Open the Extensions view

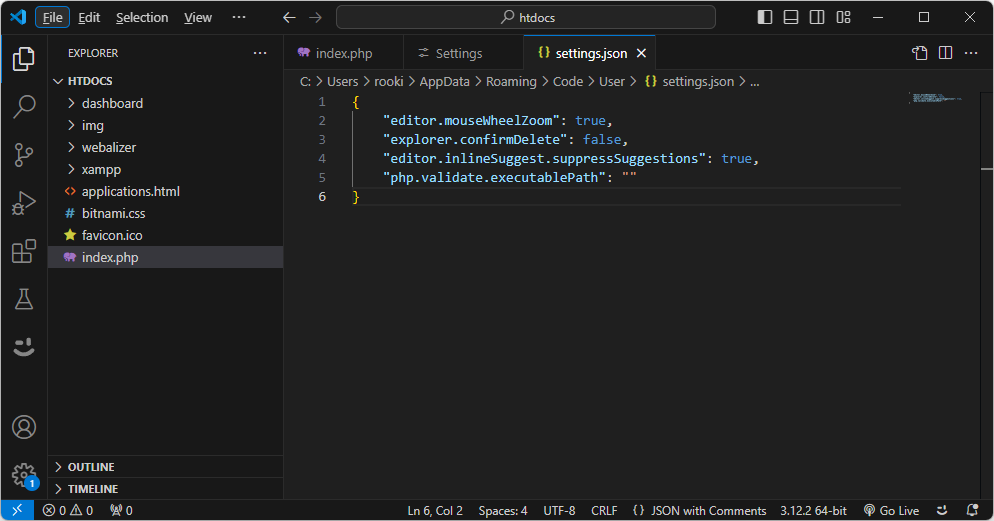tap(23, 251)
